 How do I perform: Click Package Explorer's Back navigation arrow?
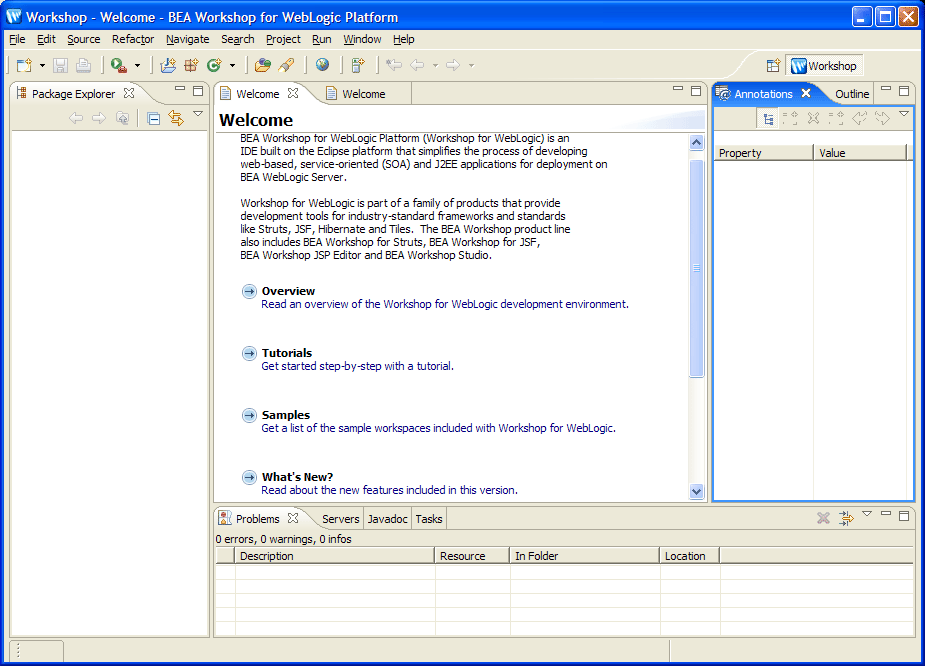[x=76, y=118]
